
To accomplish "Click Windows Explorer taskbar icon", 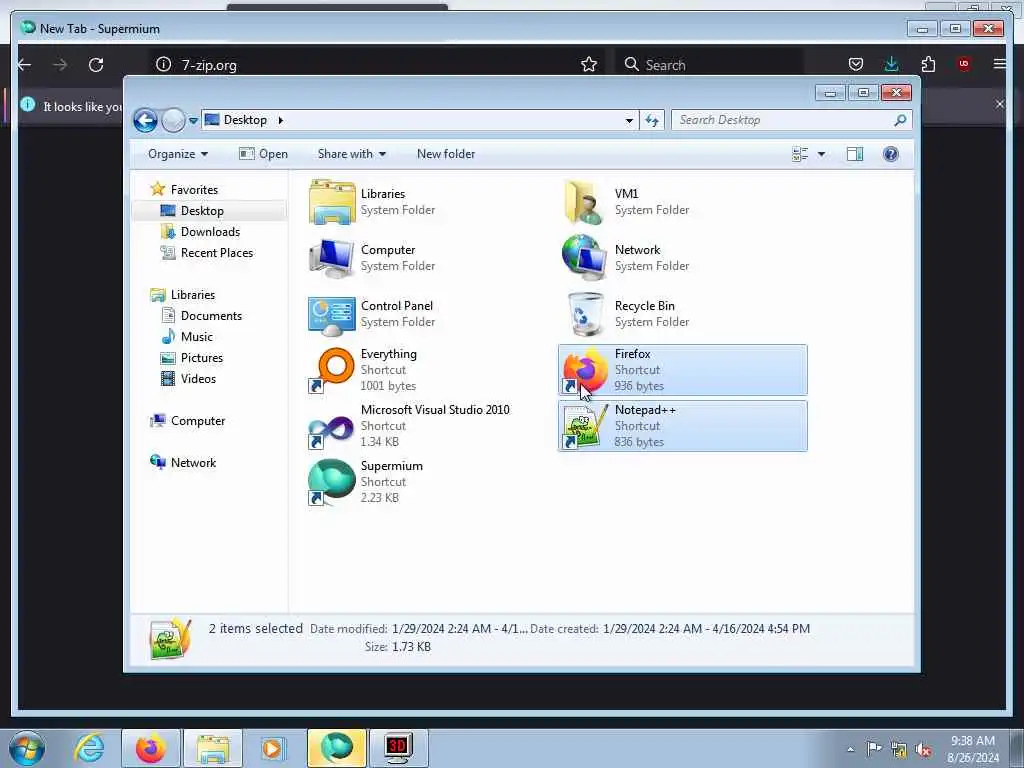I will click(x=213, y=748).
